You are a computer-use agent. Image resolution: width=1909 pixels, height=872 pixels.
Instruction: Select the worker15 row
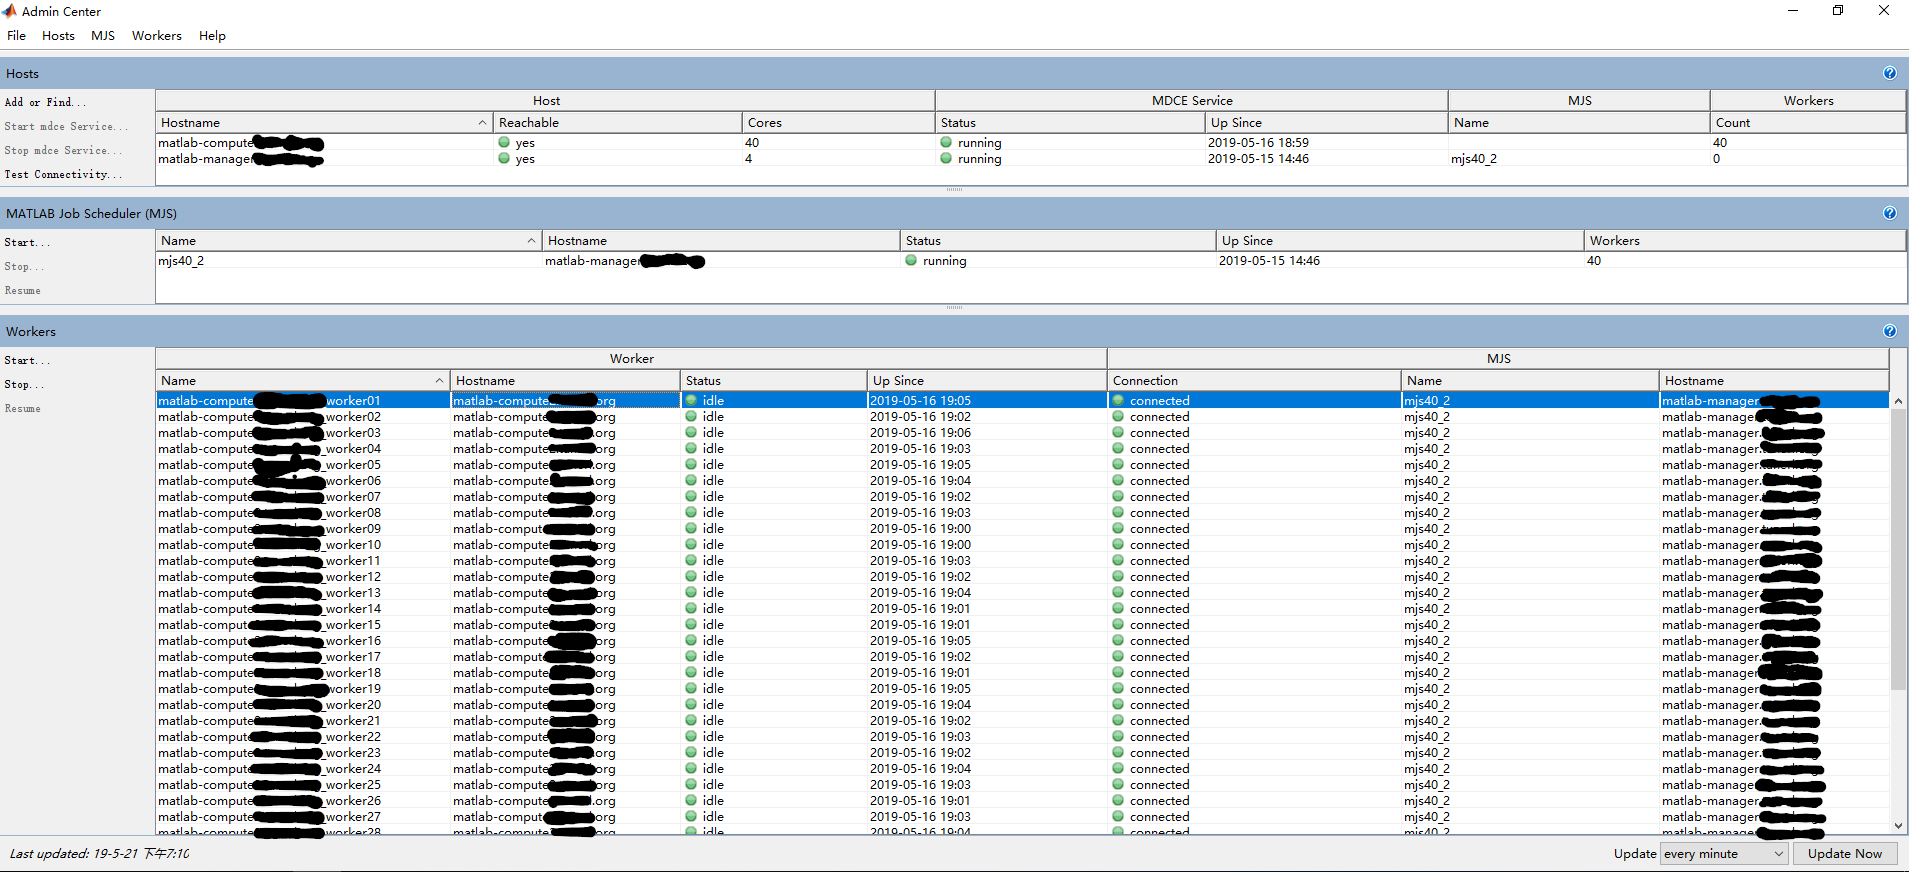click(x=1022, y=625)
